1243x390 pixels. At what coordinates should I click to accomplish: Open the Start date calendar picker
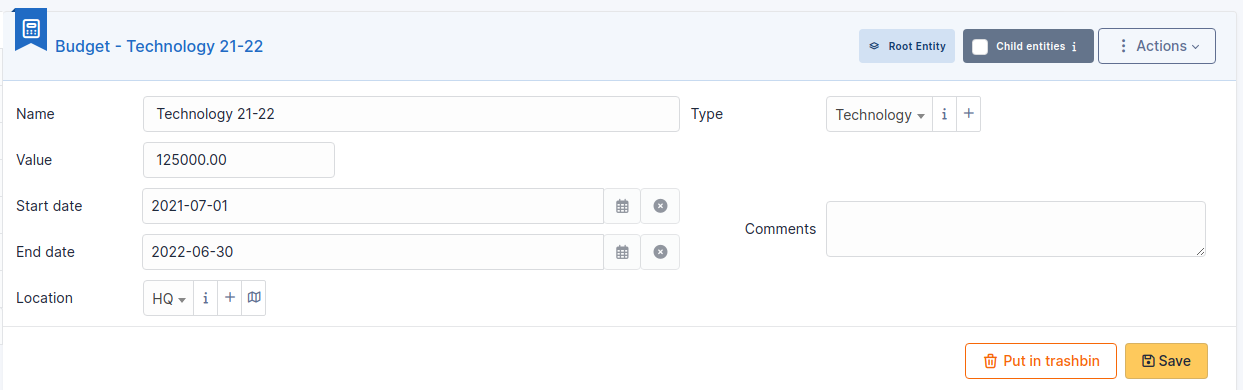click(x=622, y=206)
